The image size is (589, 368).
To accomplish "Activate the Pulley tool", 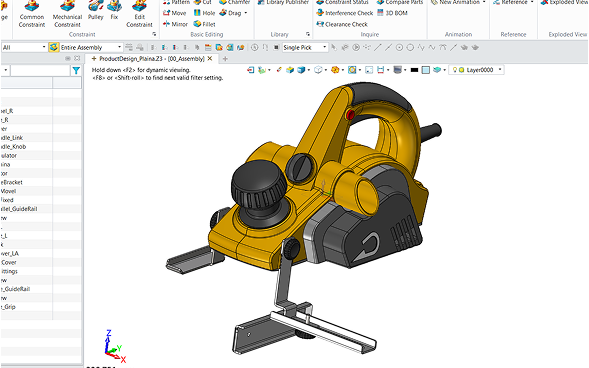I will [95, 11].
